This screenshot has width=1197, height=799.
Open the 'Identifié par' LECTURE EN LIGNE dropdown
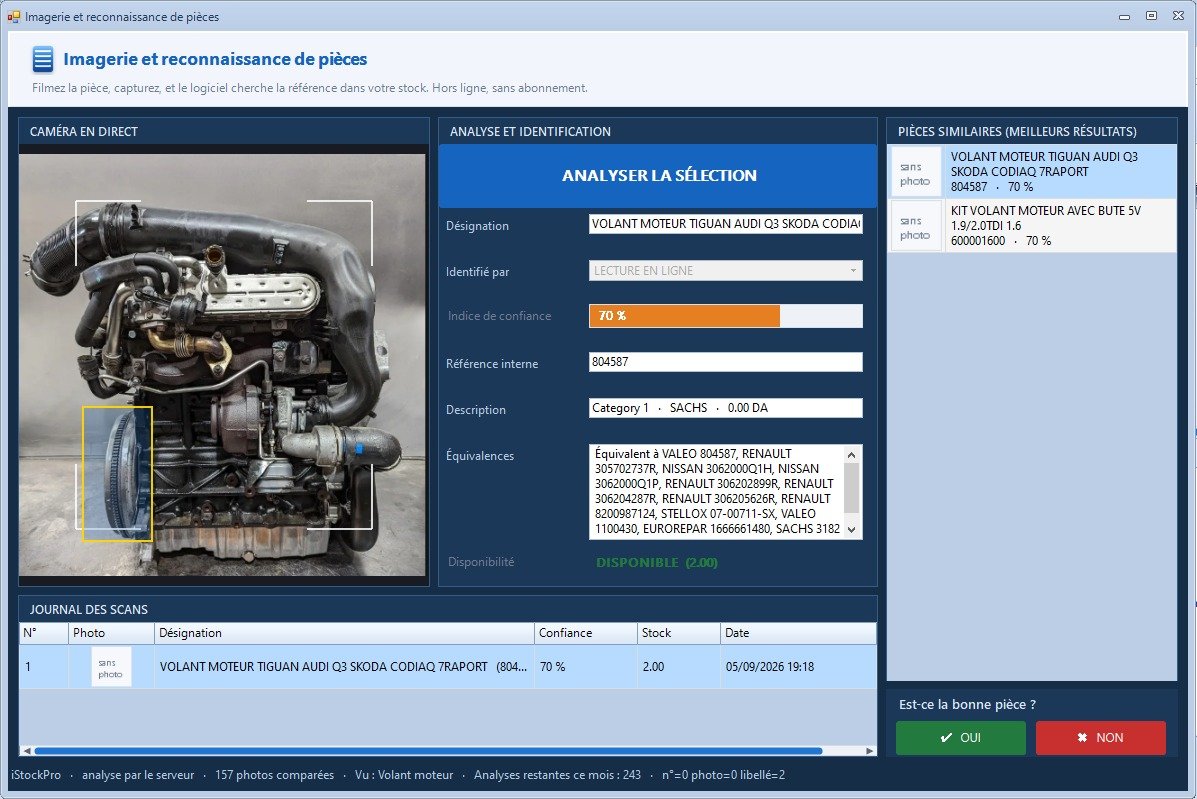(x=725, y=271)
